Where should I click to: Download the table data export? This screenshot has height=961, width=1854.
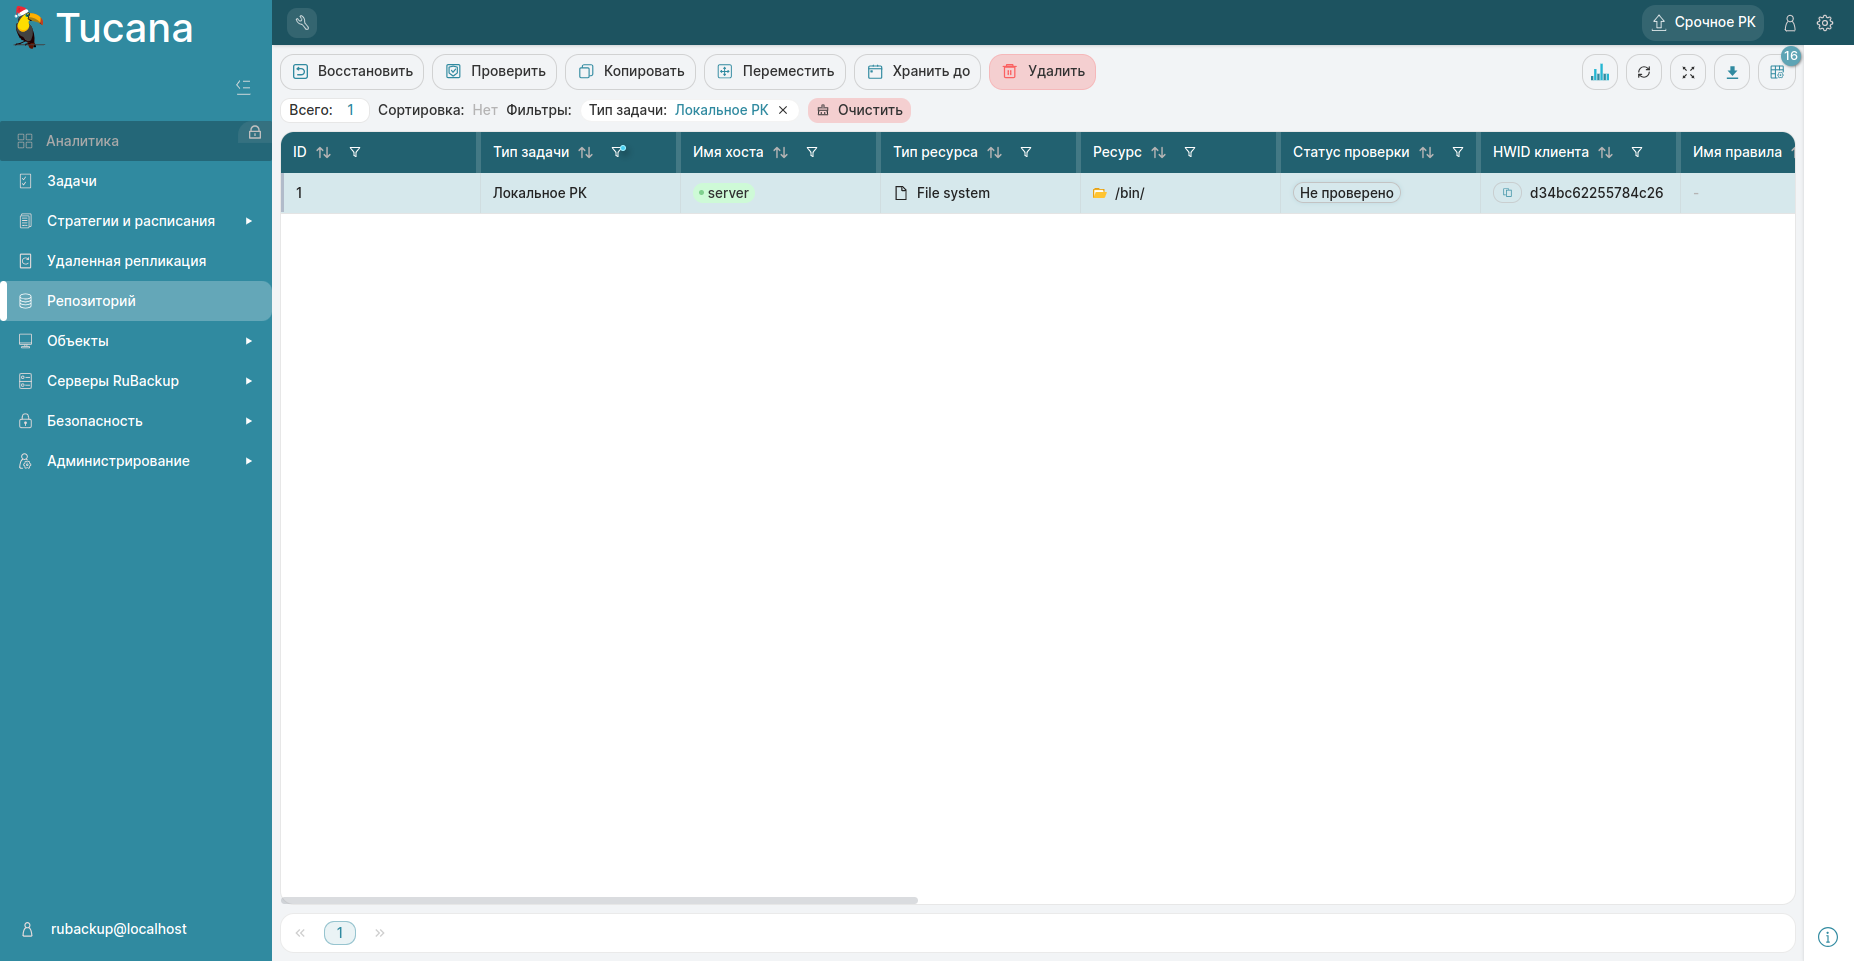click(1732, 72)
